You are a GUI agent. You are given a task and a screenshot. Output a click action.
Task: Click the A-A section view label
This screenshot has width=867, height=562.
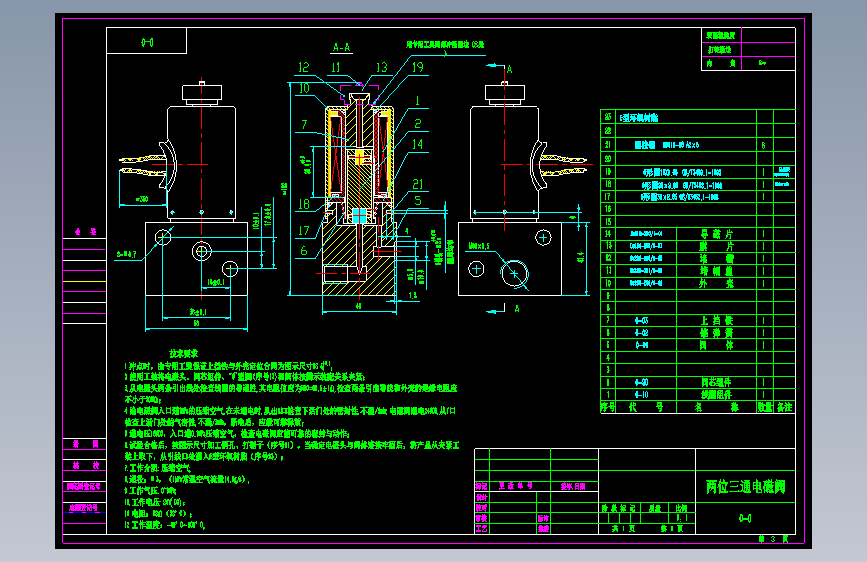[x=341, y=48]
